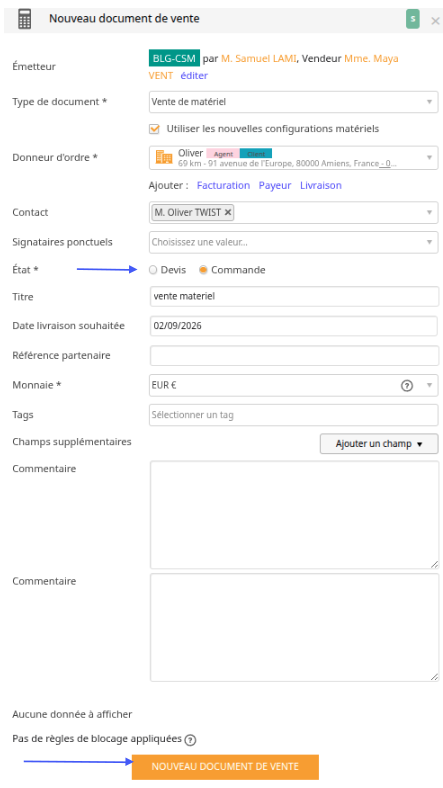Click the calculator icon in the header
Image resolution: width=443 pixels, height=788 pixels.
[x=24, y=20]
